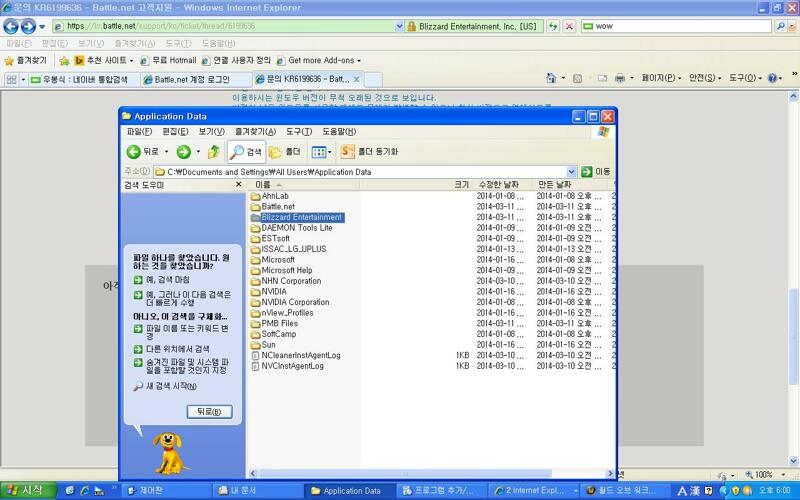The height and width of the screenshot is (500, 800).
Task: Open IE 페이지(P) dropdown menu
Action: click(662, 78)
